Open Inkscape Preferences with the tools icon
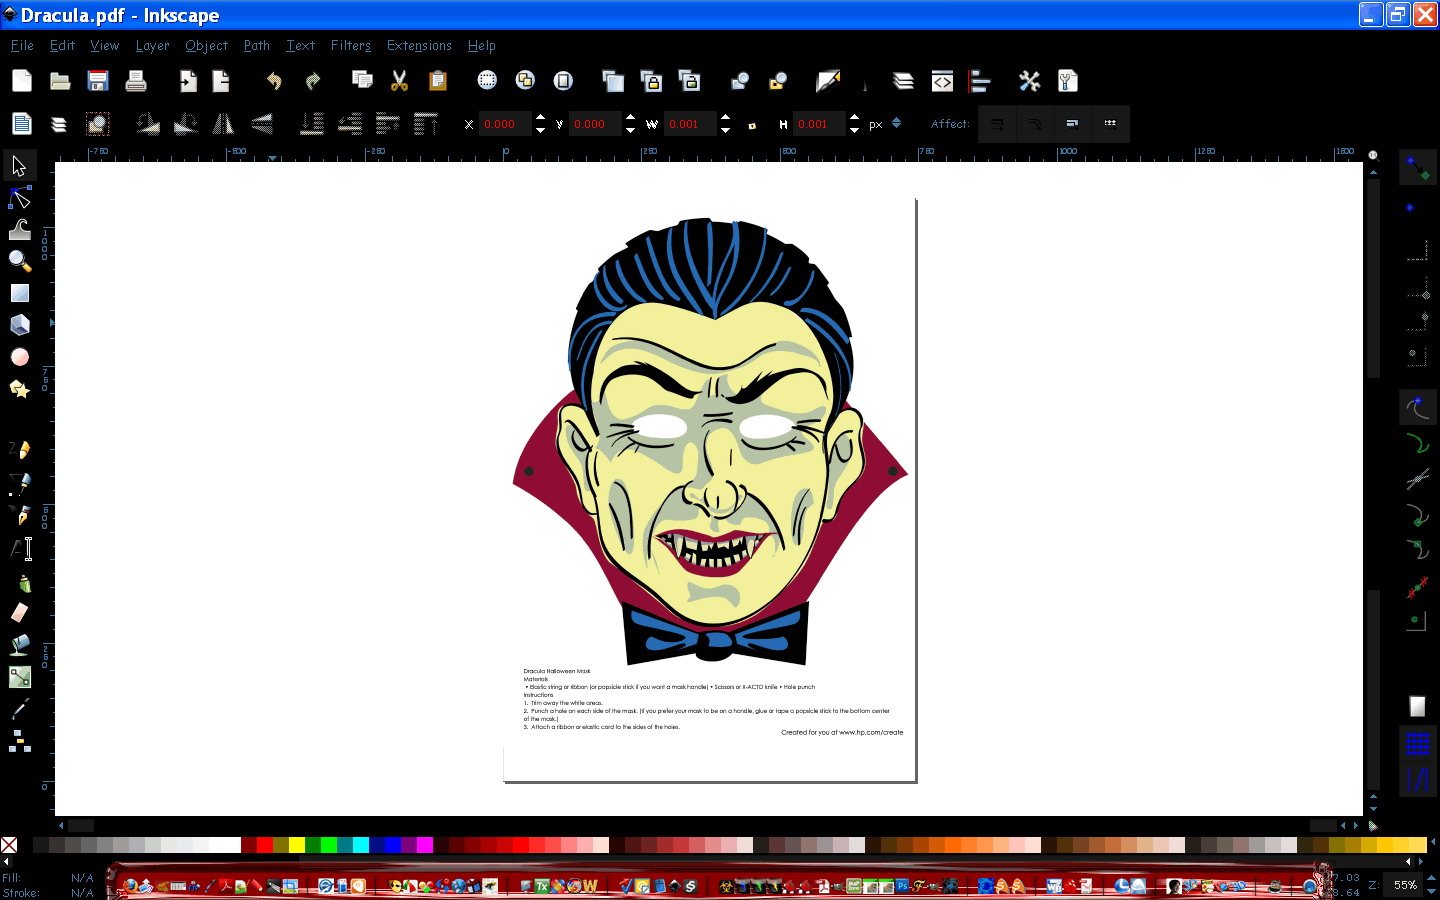The image size is (1440, 900). [x=1030, y=81]
